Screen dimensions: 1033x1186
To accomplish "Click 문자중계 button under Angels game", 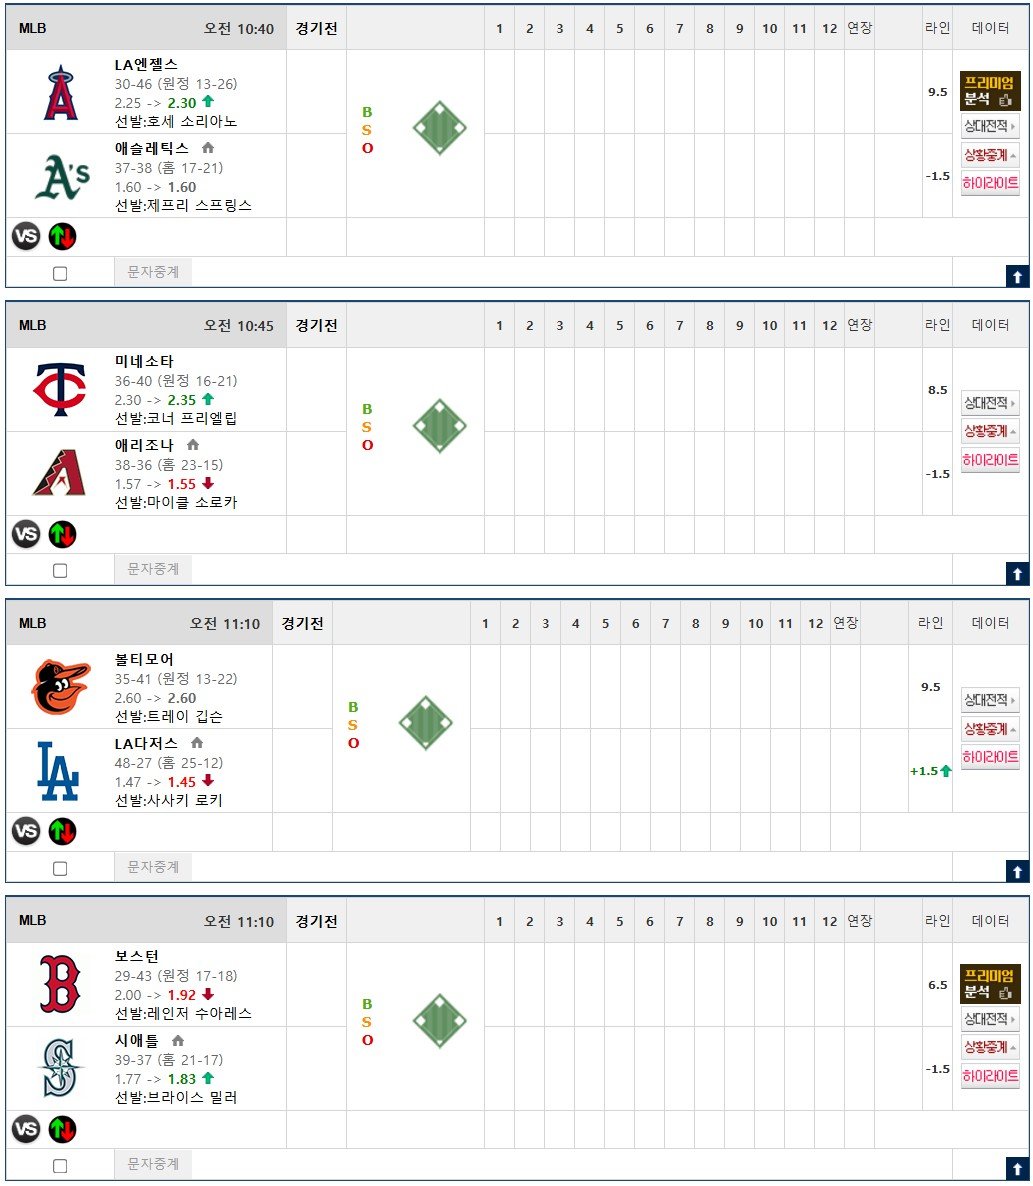I will 153,272.
